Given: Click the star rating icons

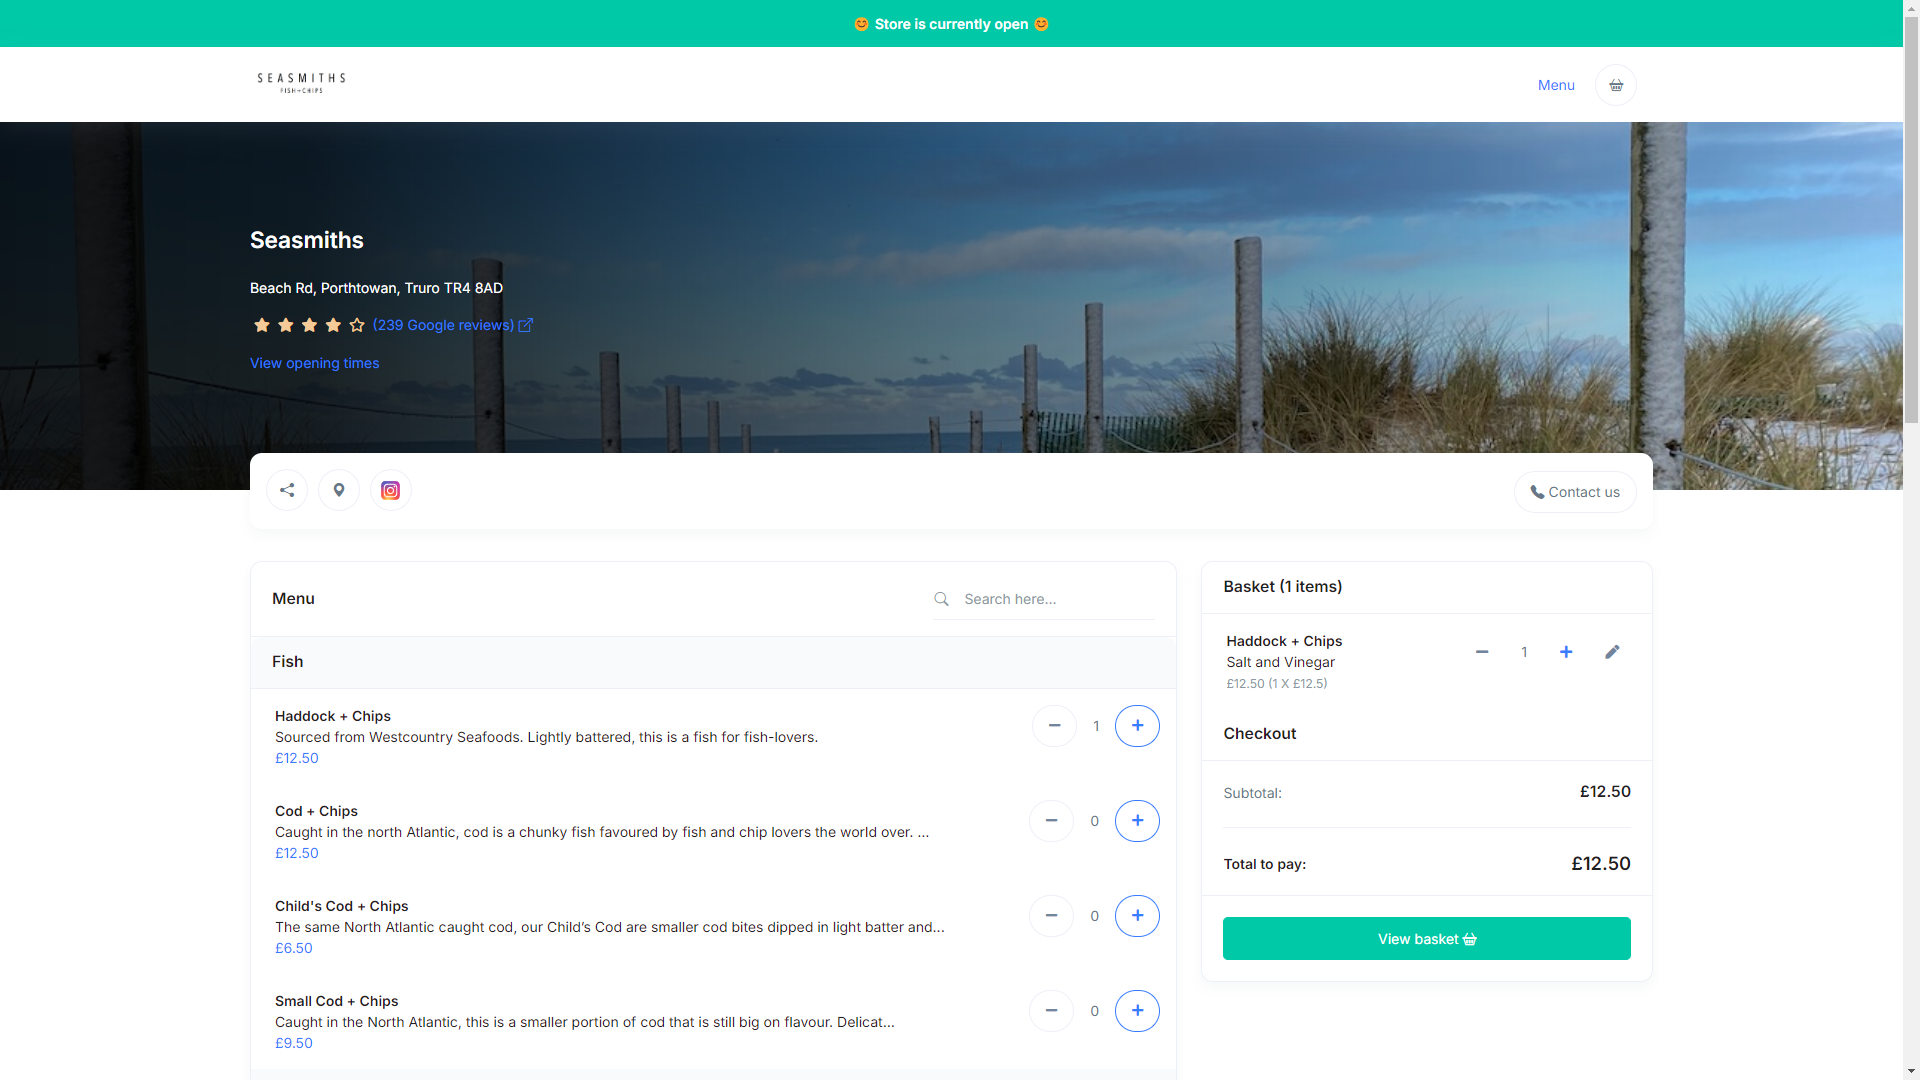Looking at the screenshot, I should (309, 325).
